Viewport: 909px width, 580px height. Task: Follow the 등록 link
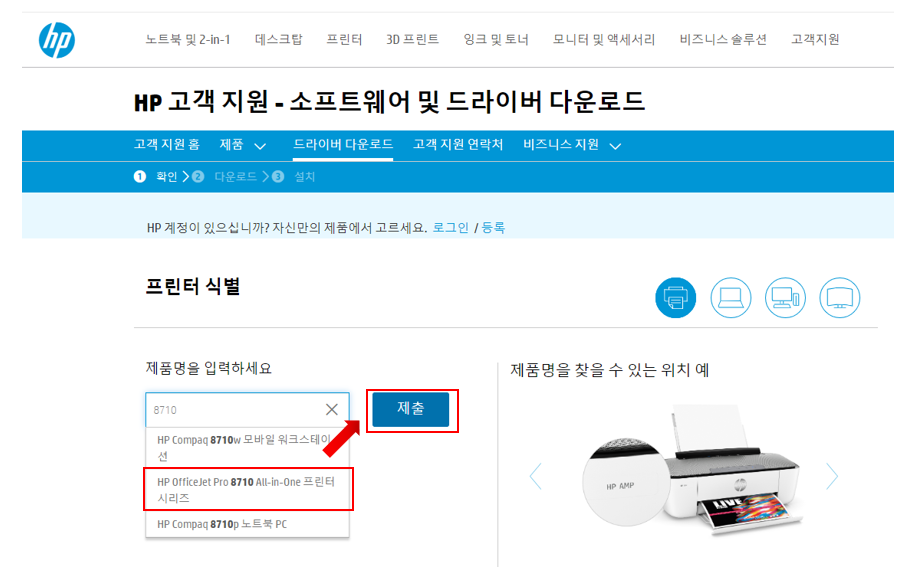(493, 227)
